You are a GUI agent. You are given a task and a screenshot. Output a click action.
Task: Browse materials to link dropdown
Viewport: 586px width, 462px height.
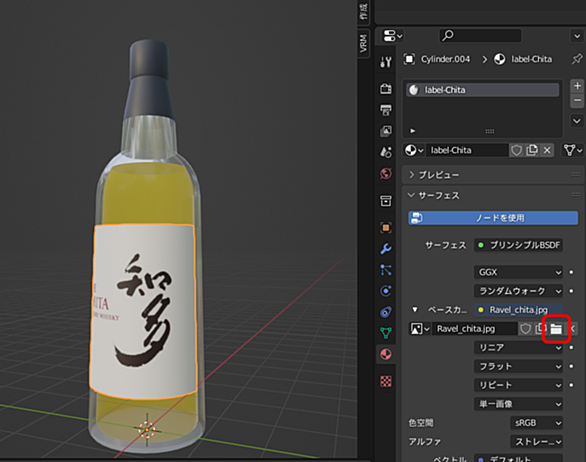point(414,150)
